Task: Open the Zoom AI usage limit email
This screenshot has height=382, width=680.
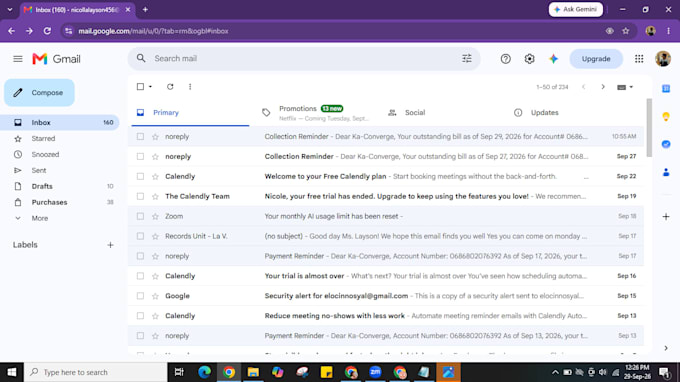Action: [386, 216]
